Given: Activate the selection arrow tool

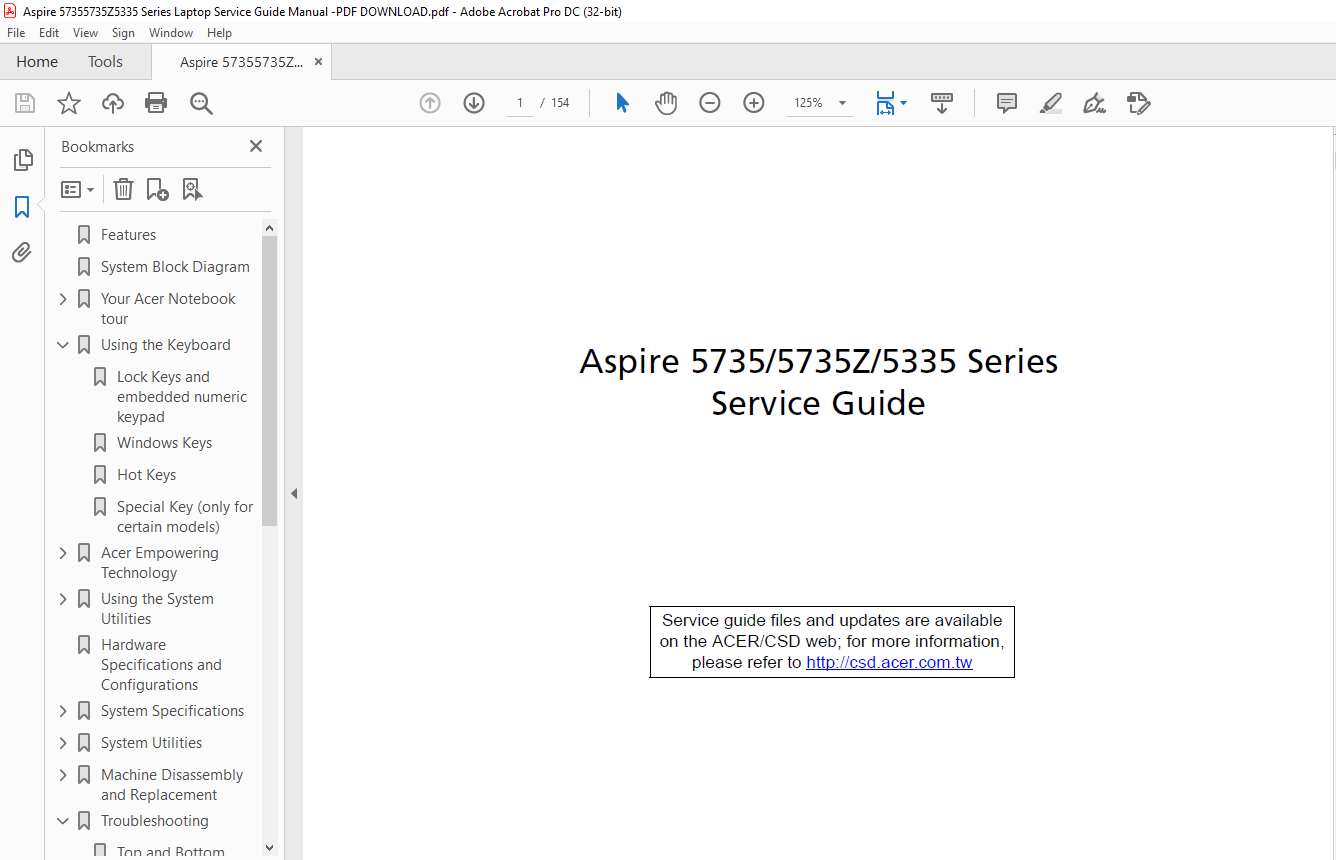Looking at the screenshot, I should [622, 103].
